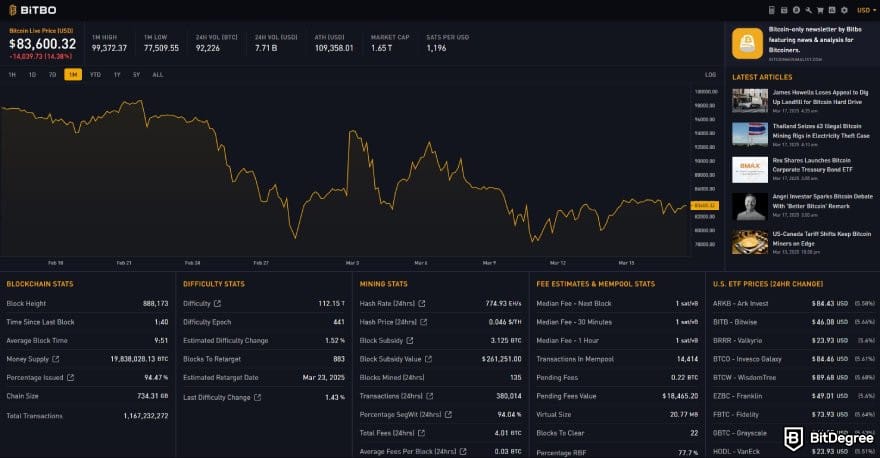880x458 pixels.
Task: Switch chart to the ALL range
Action: 158,75
